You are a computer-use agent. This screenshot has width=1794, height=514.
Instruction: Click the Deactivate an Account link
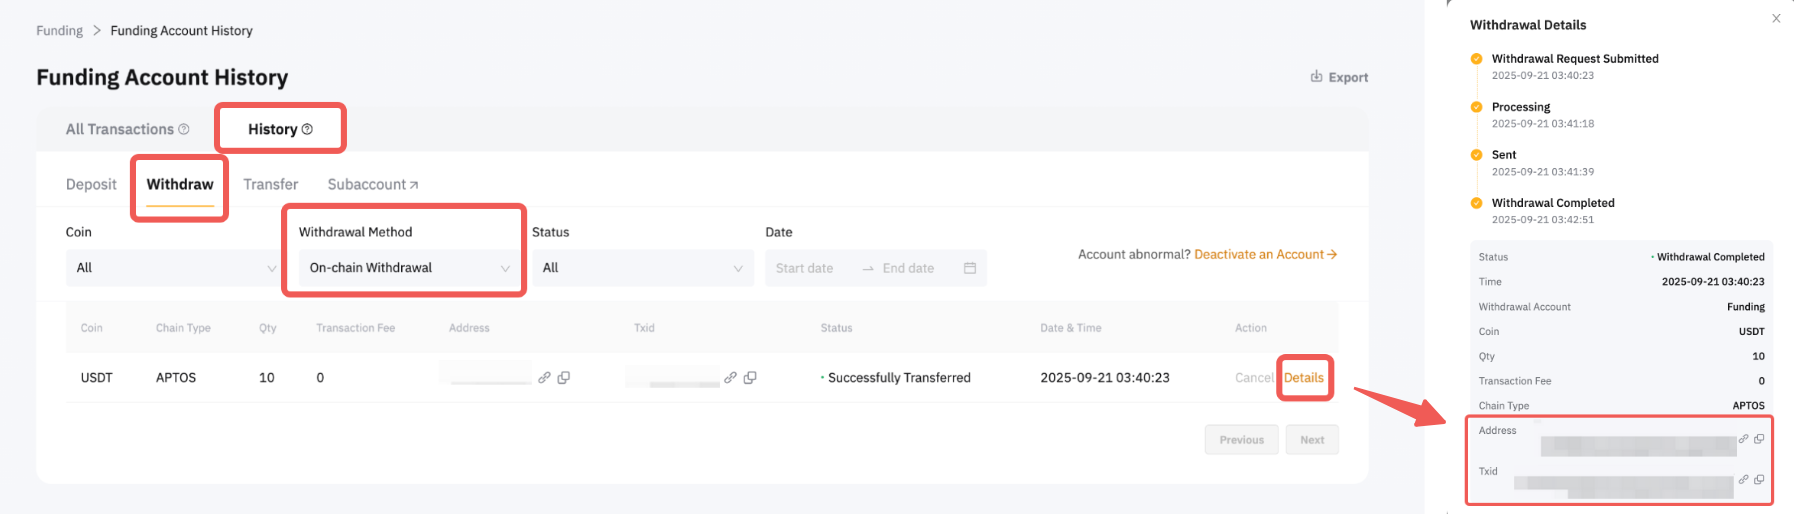(x=1264, y=254)
